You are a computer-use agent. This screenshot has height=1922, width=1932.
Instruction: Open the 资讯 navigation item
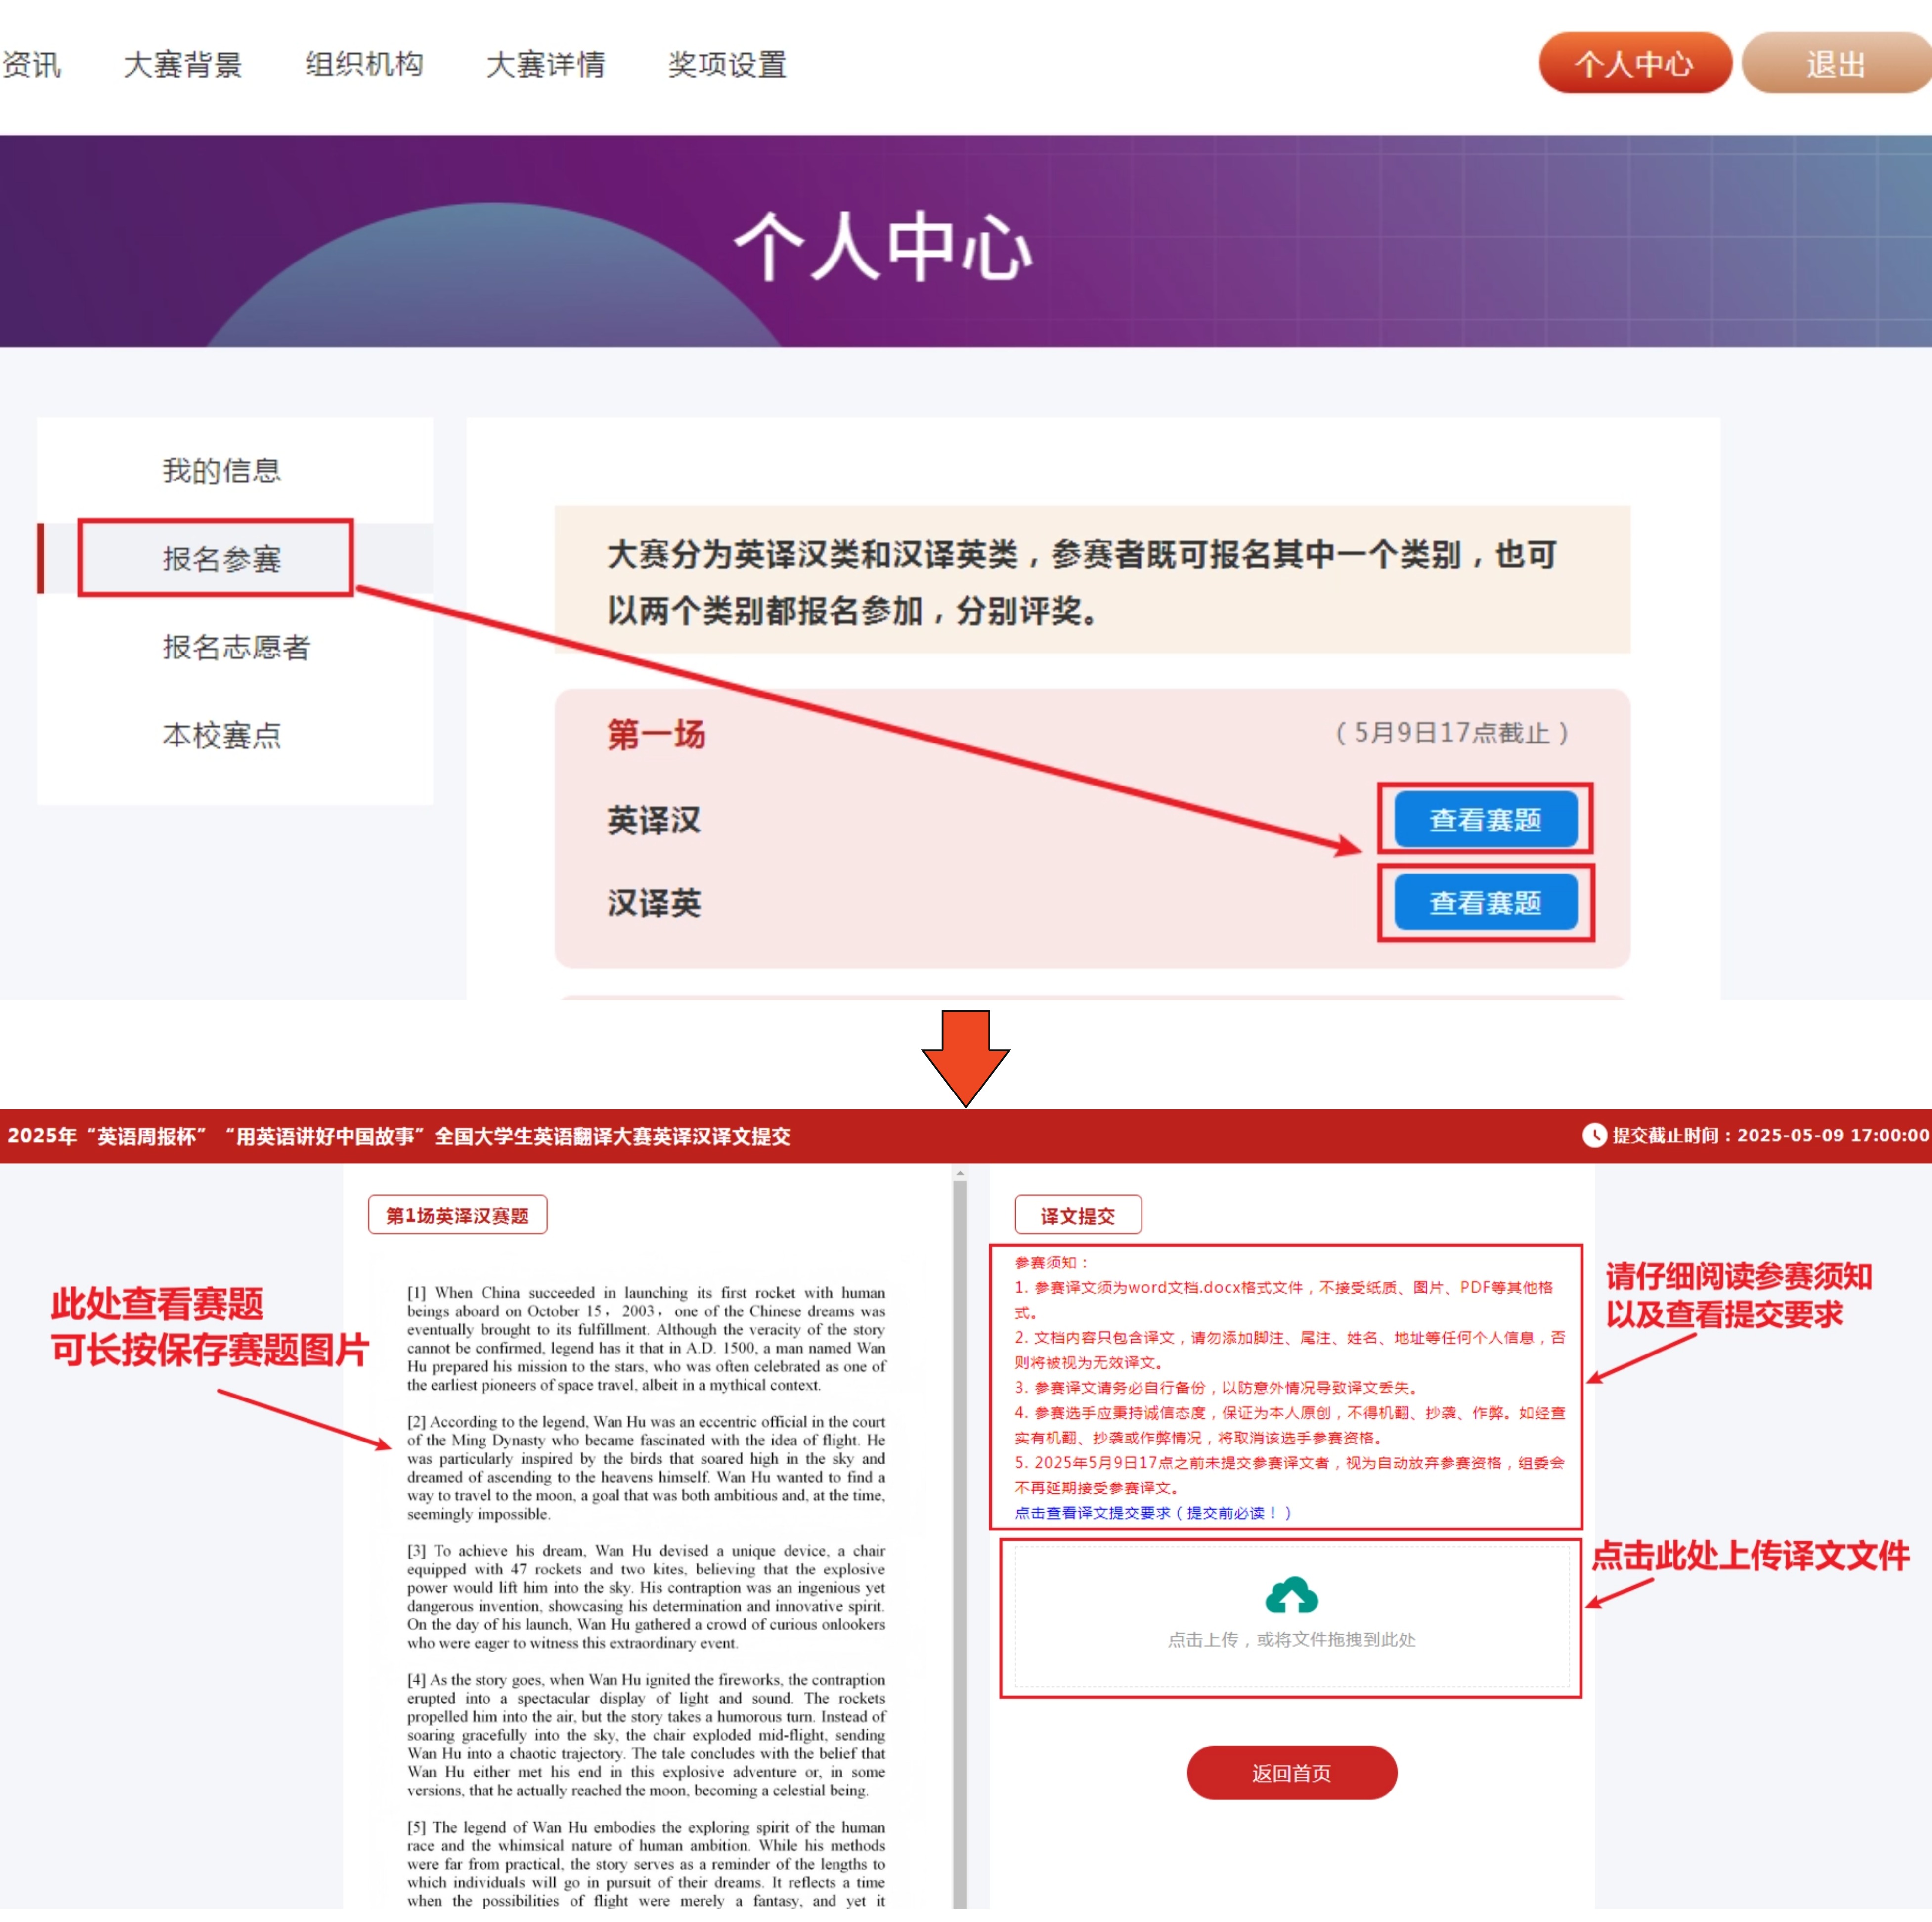[30, 65]
